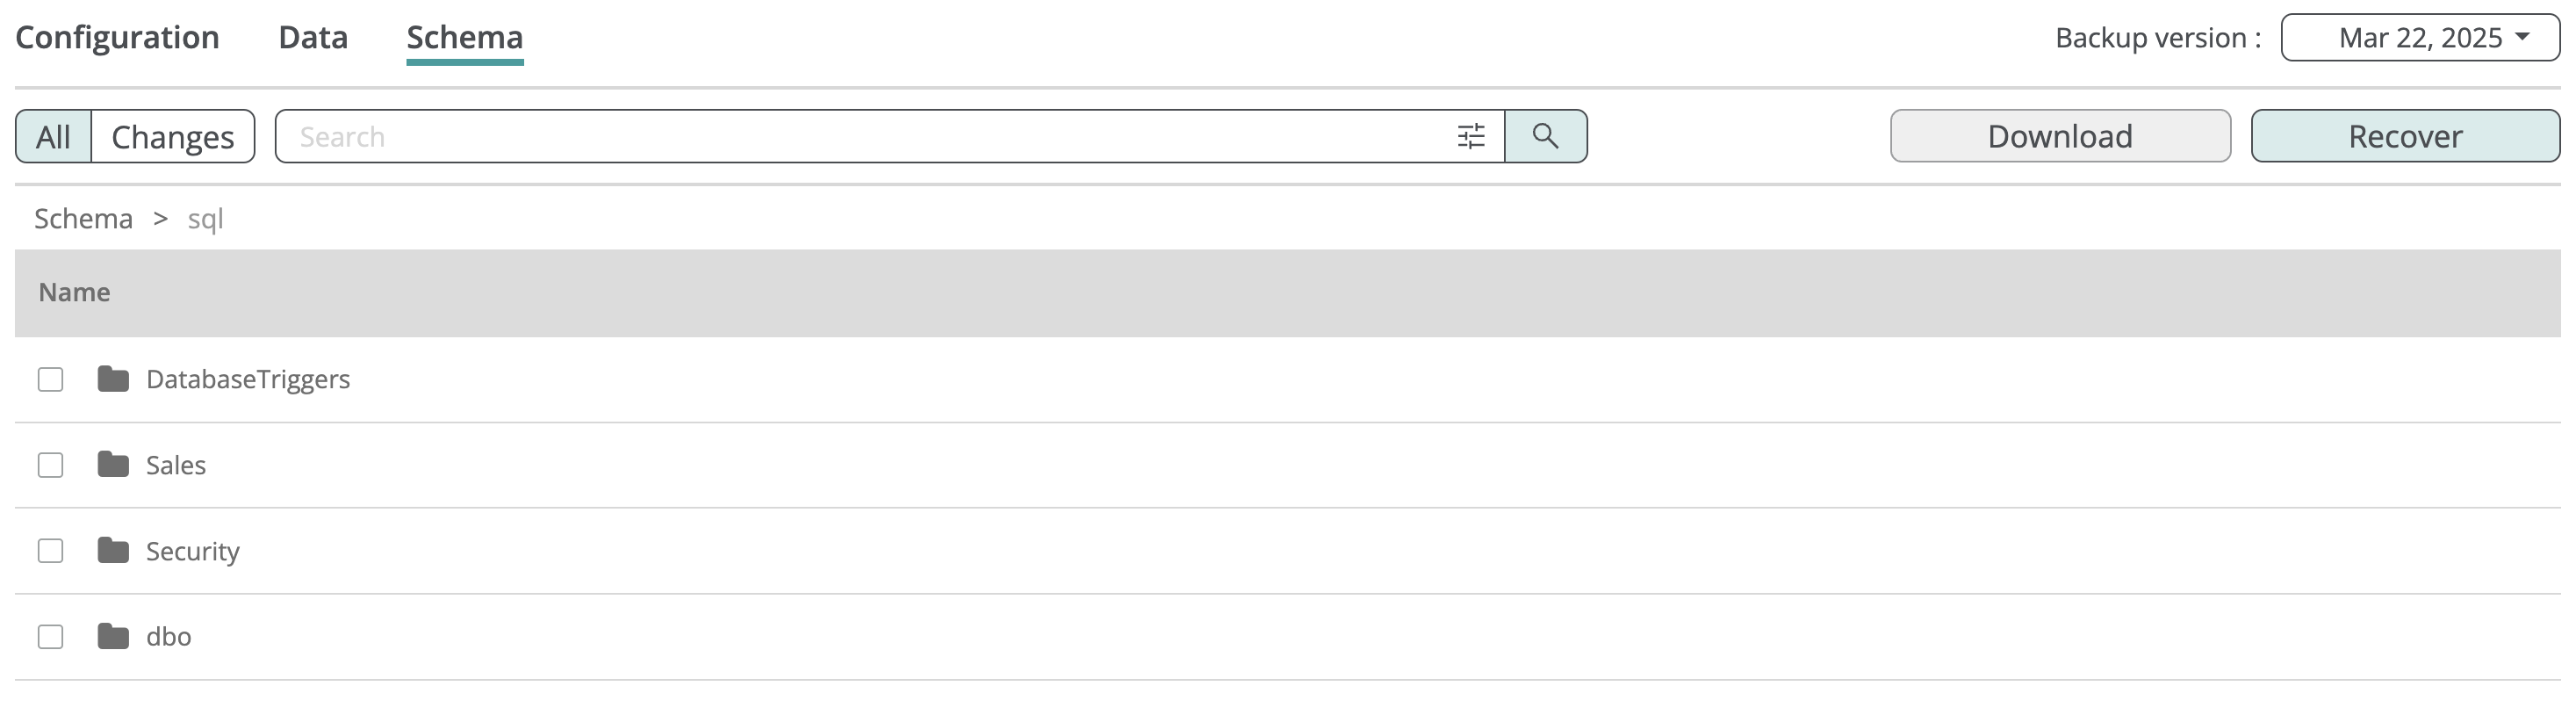Open the Data tab
The image size is (2576, 715).
click(x=313, y=38)
